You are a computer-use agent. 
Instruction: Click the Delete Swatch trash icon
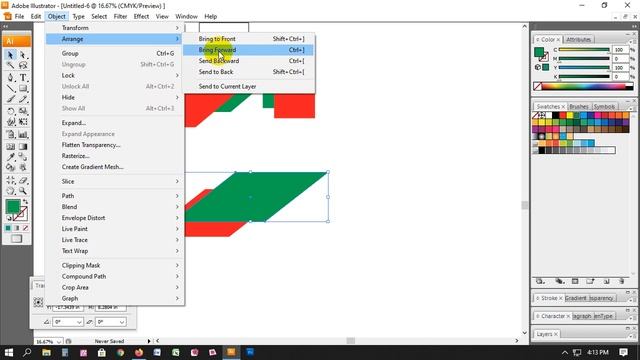(622, 282)
